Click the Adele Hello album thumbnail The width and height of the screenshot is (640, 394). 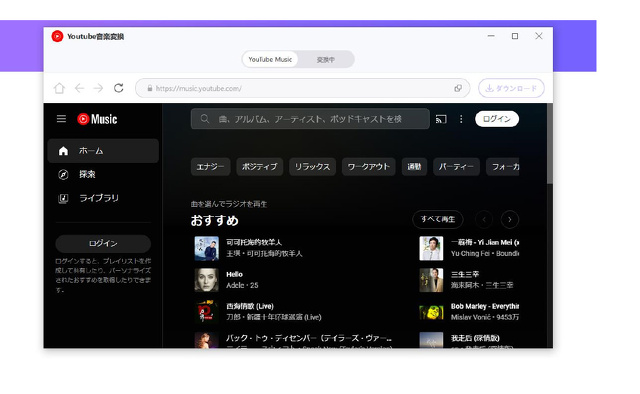(207, 280)
